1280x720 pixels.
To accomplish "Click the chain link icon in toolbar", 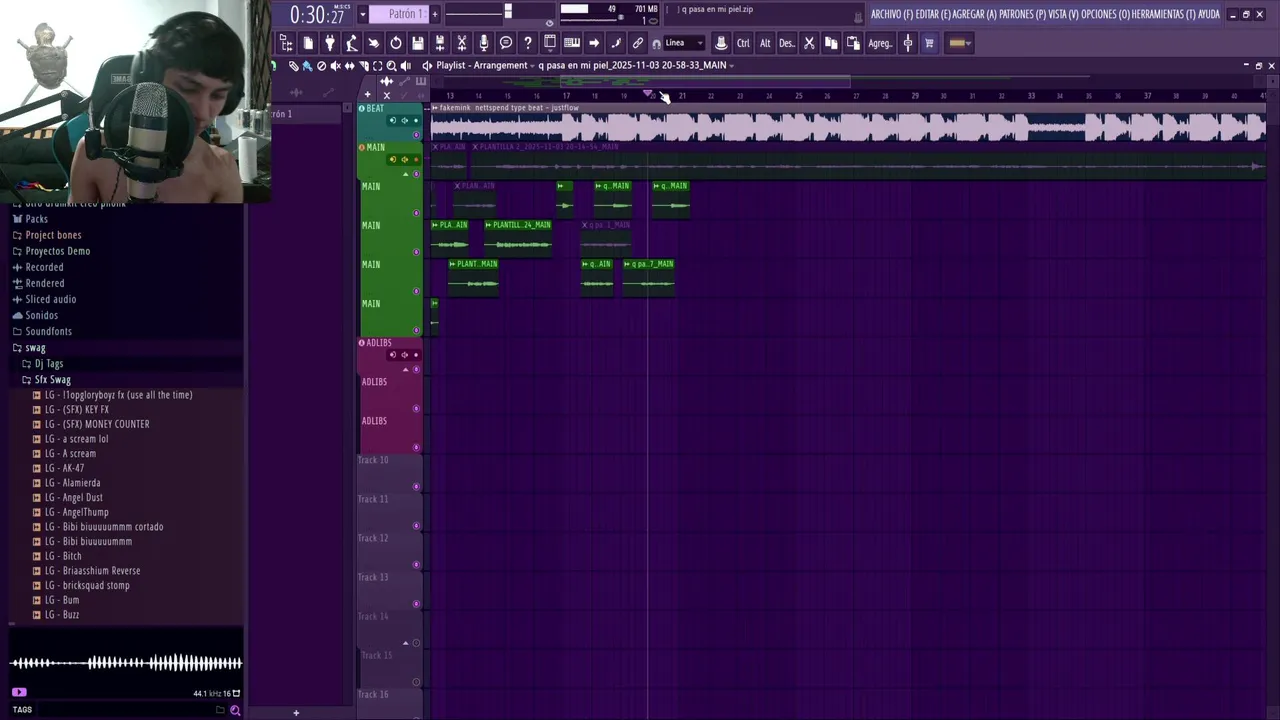I will (638, 43).
